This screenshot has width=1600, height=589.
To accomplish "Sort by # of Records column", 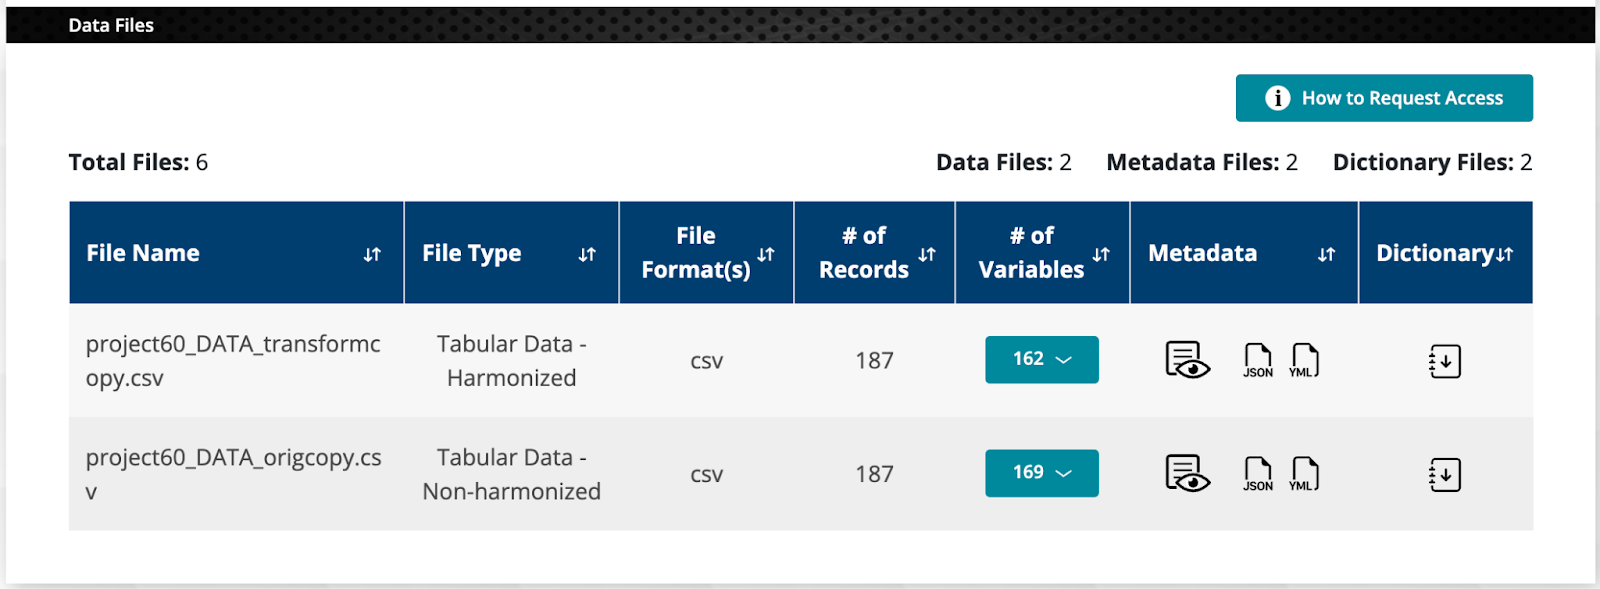I will tap(927, 255).
